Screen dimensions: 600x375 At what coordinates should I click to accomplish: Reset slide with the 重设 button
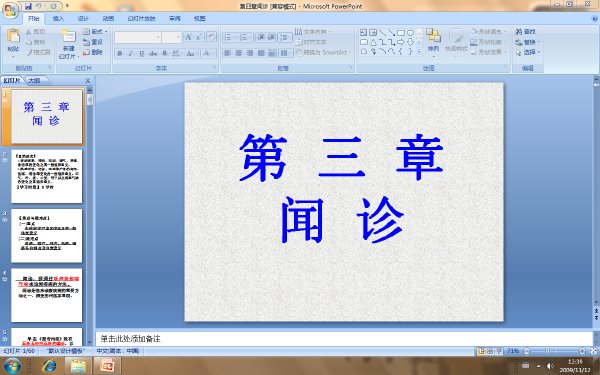point(93,42)
